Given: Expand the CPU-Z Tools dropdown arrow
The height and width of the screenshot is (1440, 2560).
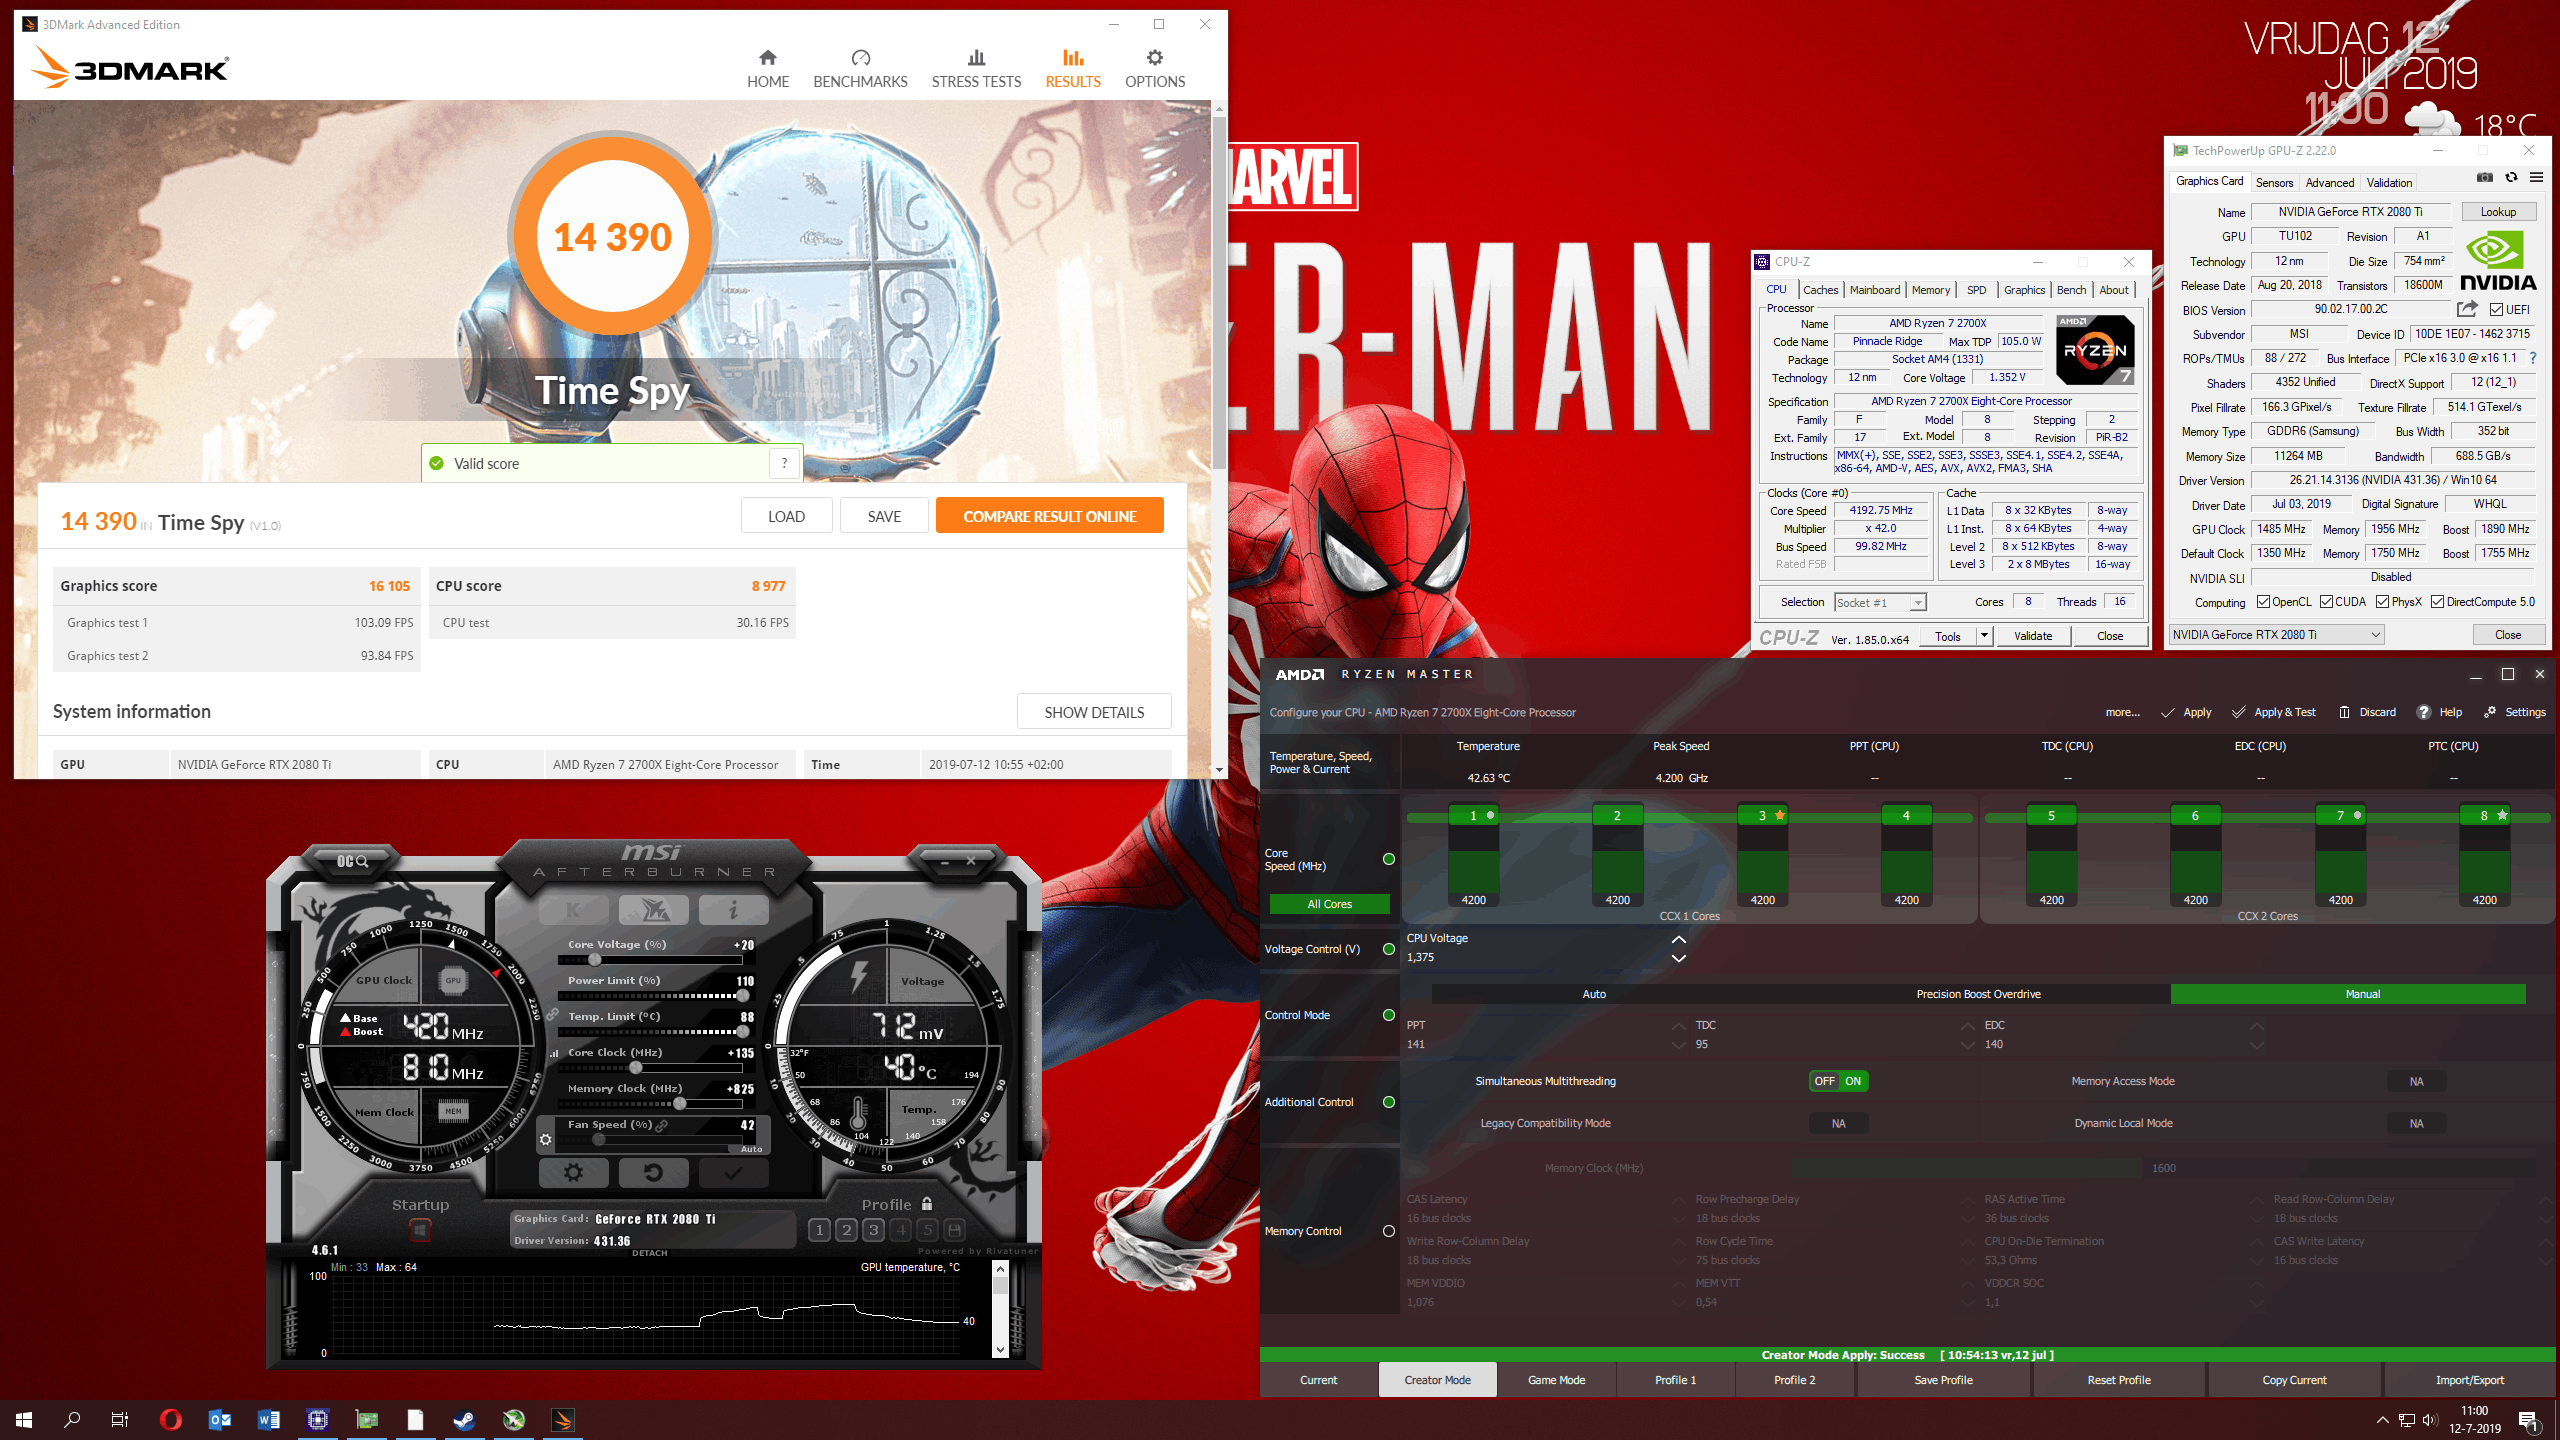Looking at the screenshot, I should [1983, 636].
